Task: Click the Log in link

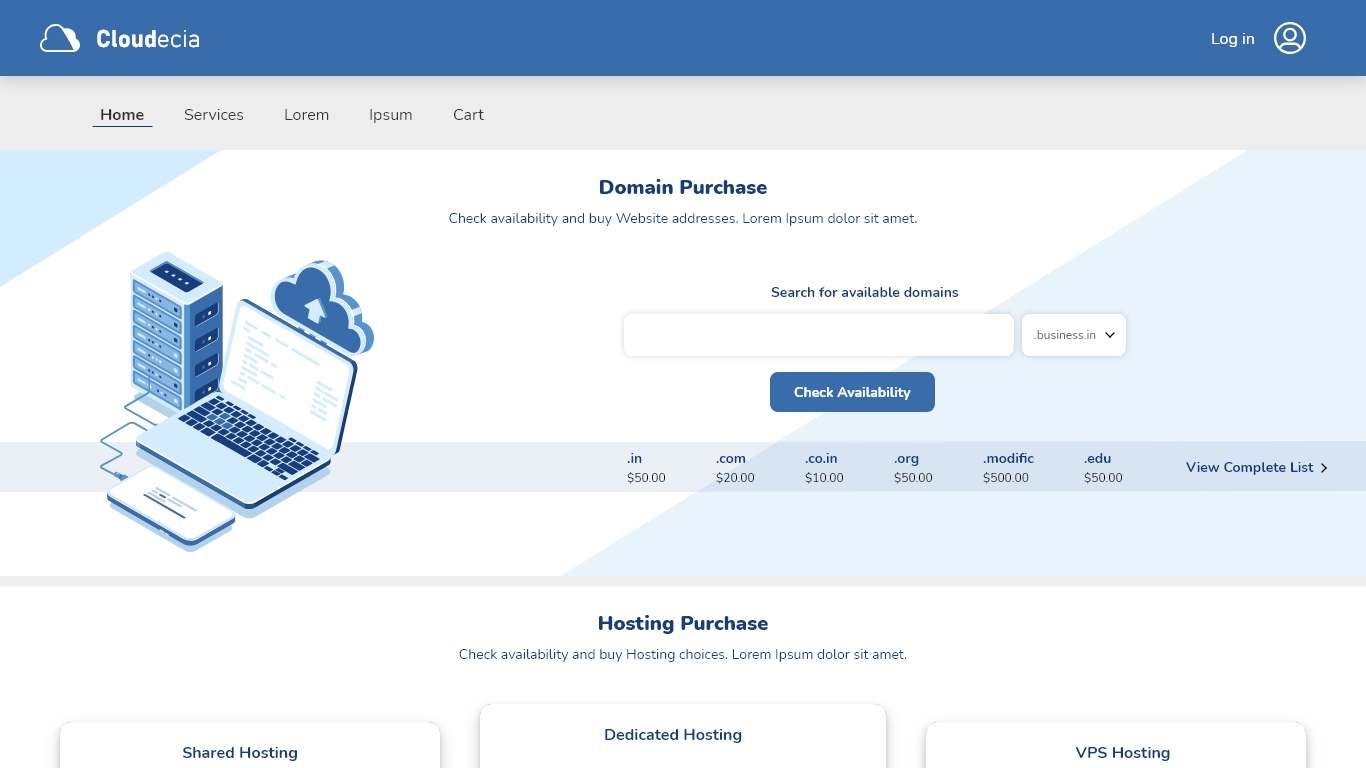Action: point(1232,39)
